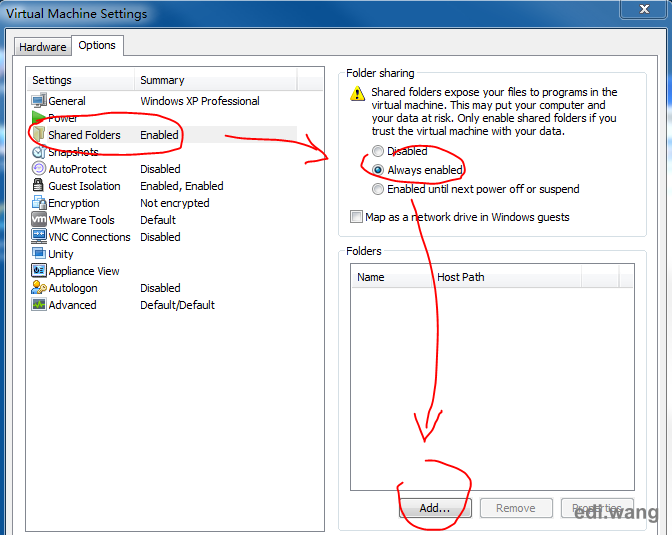The width and height of the screenshot is (672, 535).
Task: Click the yellow warning triangle icon
Action: (357, 93)
